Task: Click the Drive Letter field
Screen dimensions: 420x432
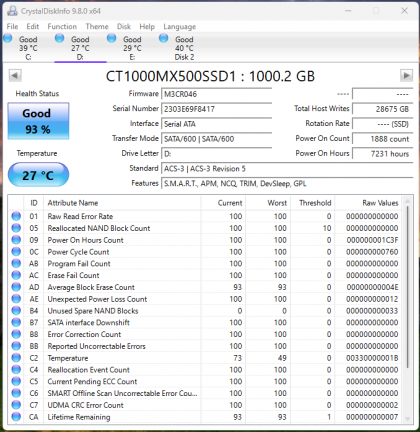Action: [217, 154]
